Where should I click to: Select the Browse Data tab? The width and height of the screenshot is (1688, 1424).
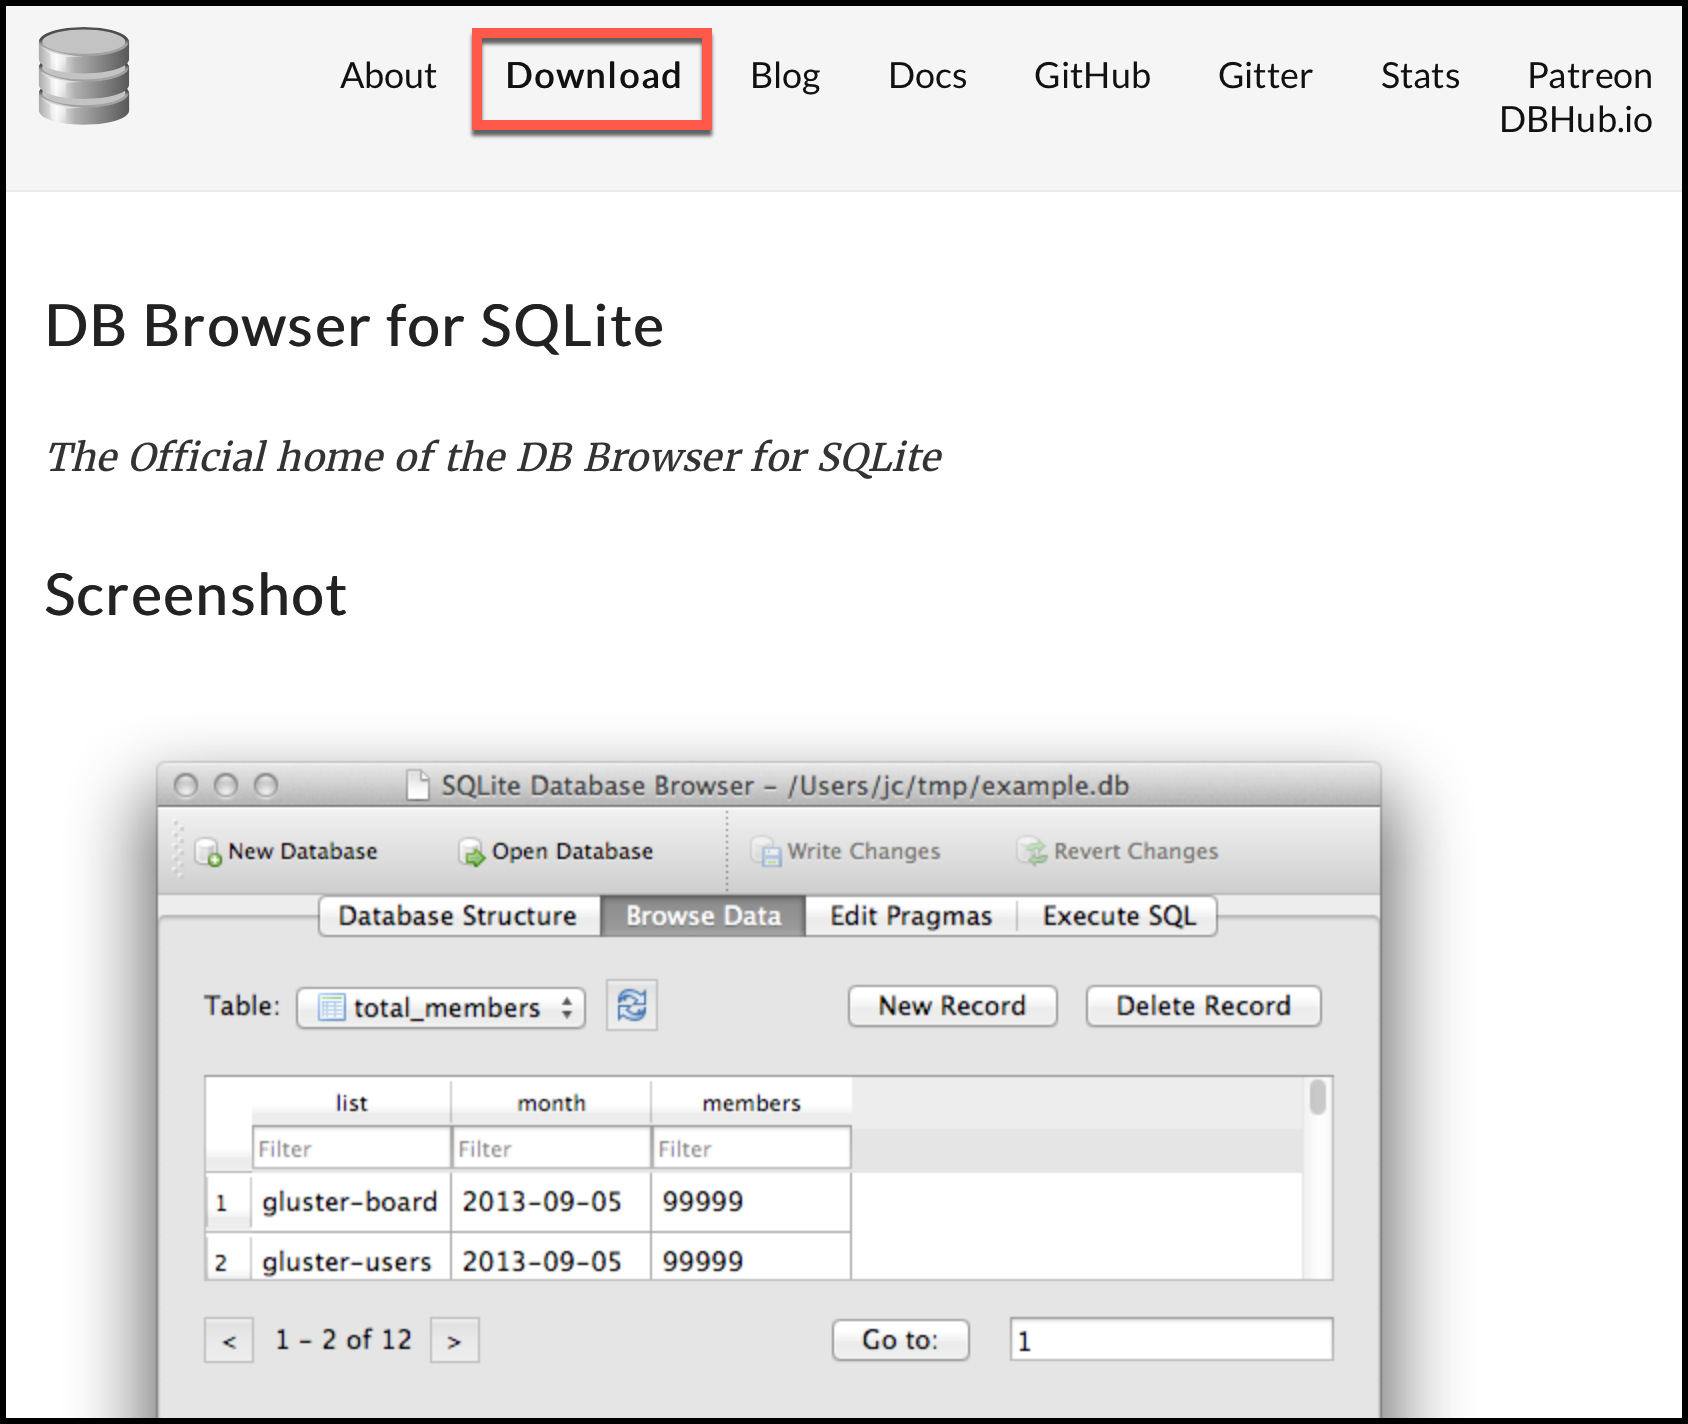[703, 916]
